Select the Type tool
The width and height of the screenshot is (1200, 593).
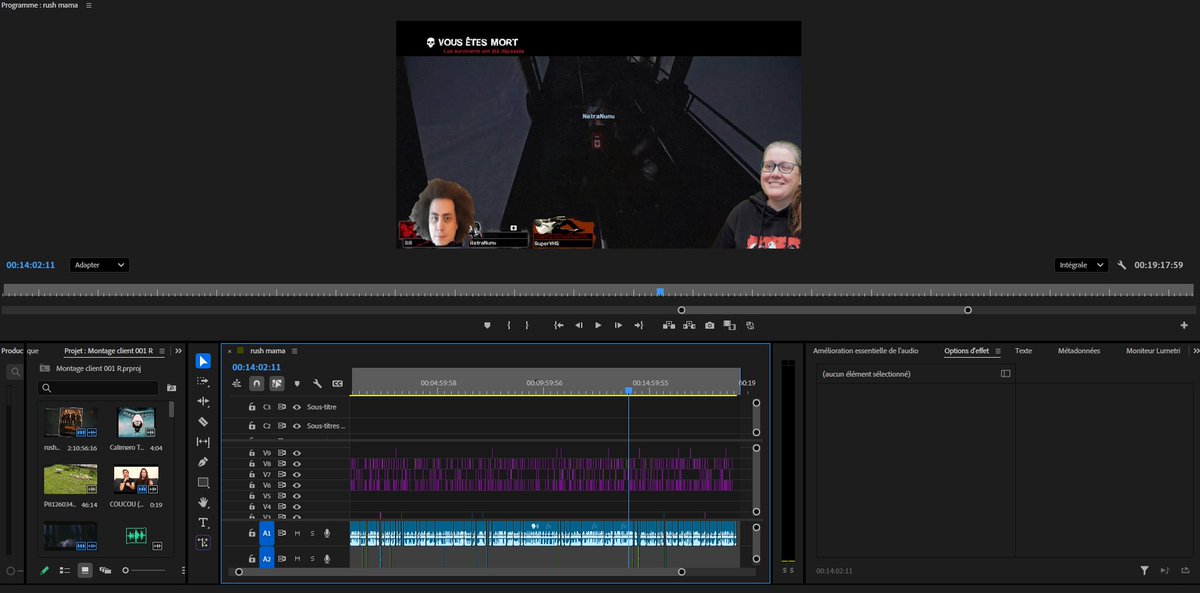203,522
